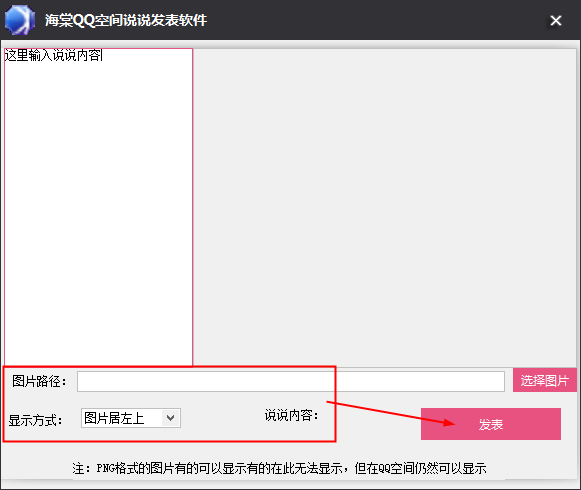Click into the 说说内容 text area
Screen dimensions: 581x490
tap(98, 207)
